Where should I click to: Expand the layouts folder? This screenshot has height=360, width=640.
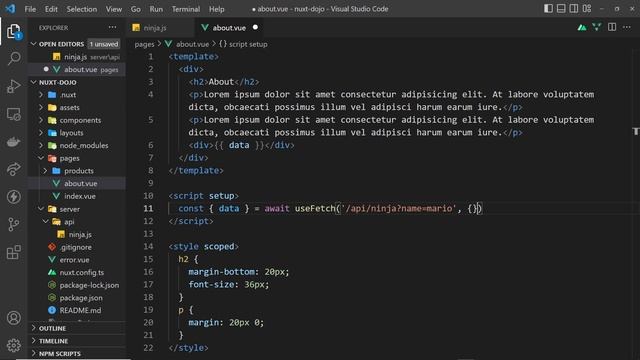(x=41, y=133)
